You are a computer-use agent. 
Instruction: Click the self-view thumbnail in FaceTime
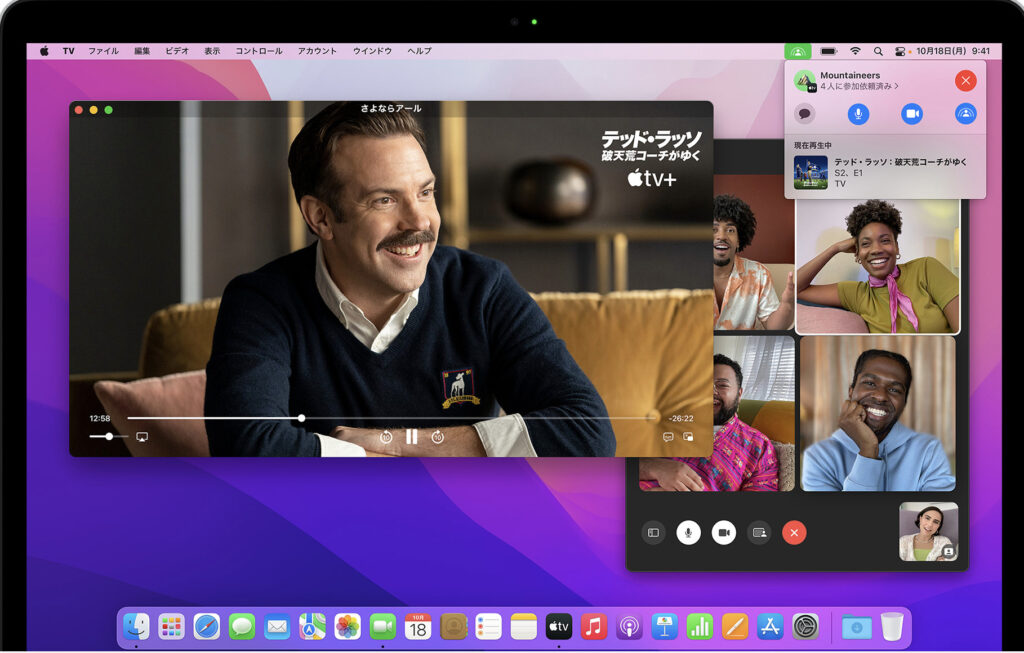tap(929, 532)
